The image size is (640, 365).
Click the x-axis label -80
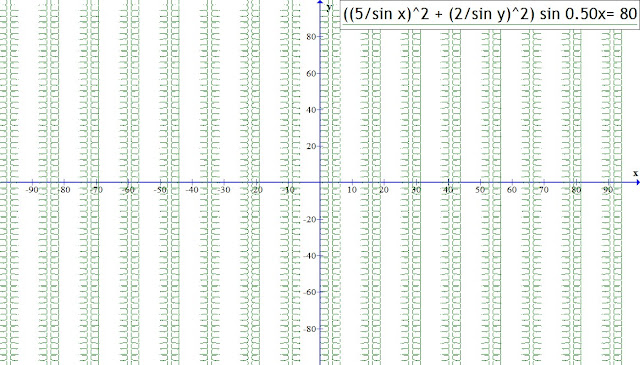pos(64,190)
